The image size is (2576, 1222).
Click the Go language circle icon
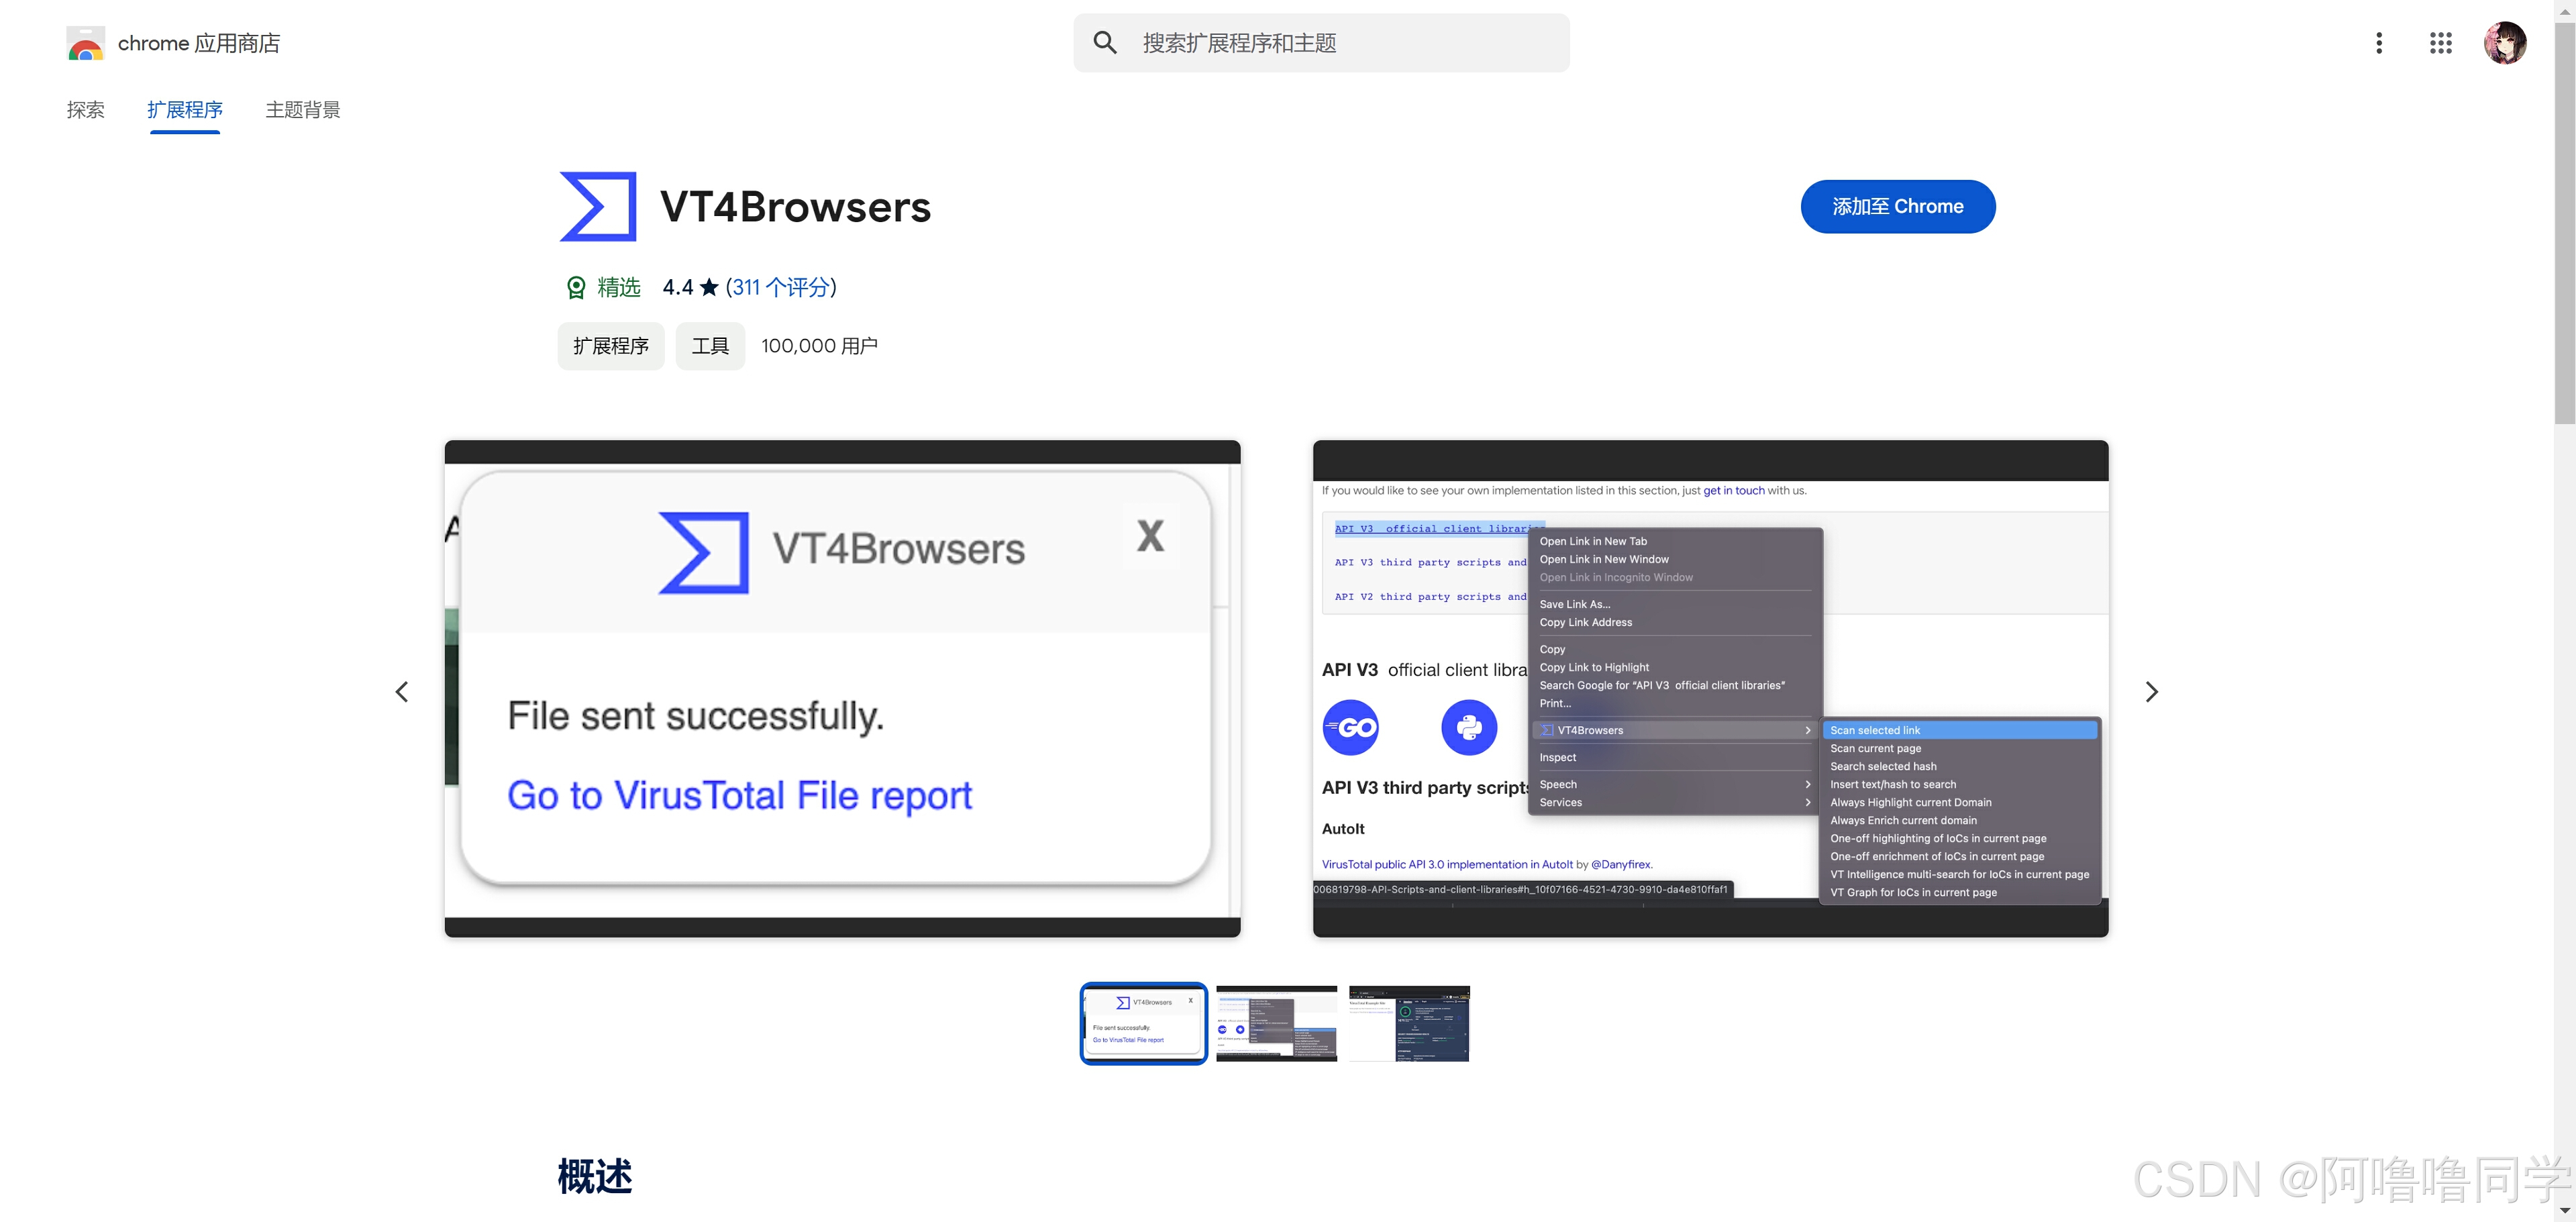1350,728
